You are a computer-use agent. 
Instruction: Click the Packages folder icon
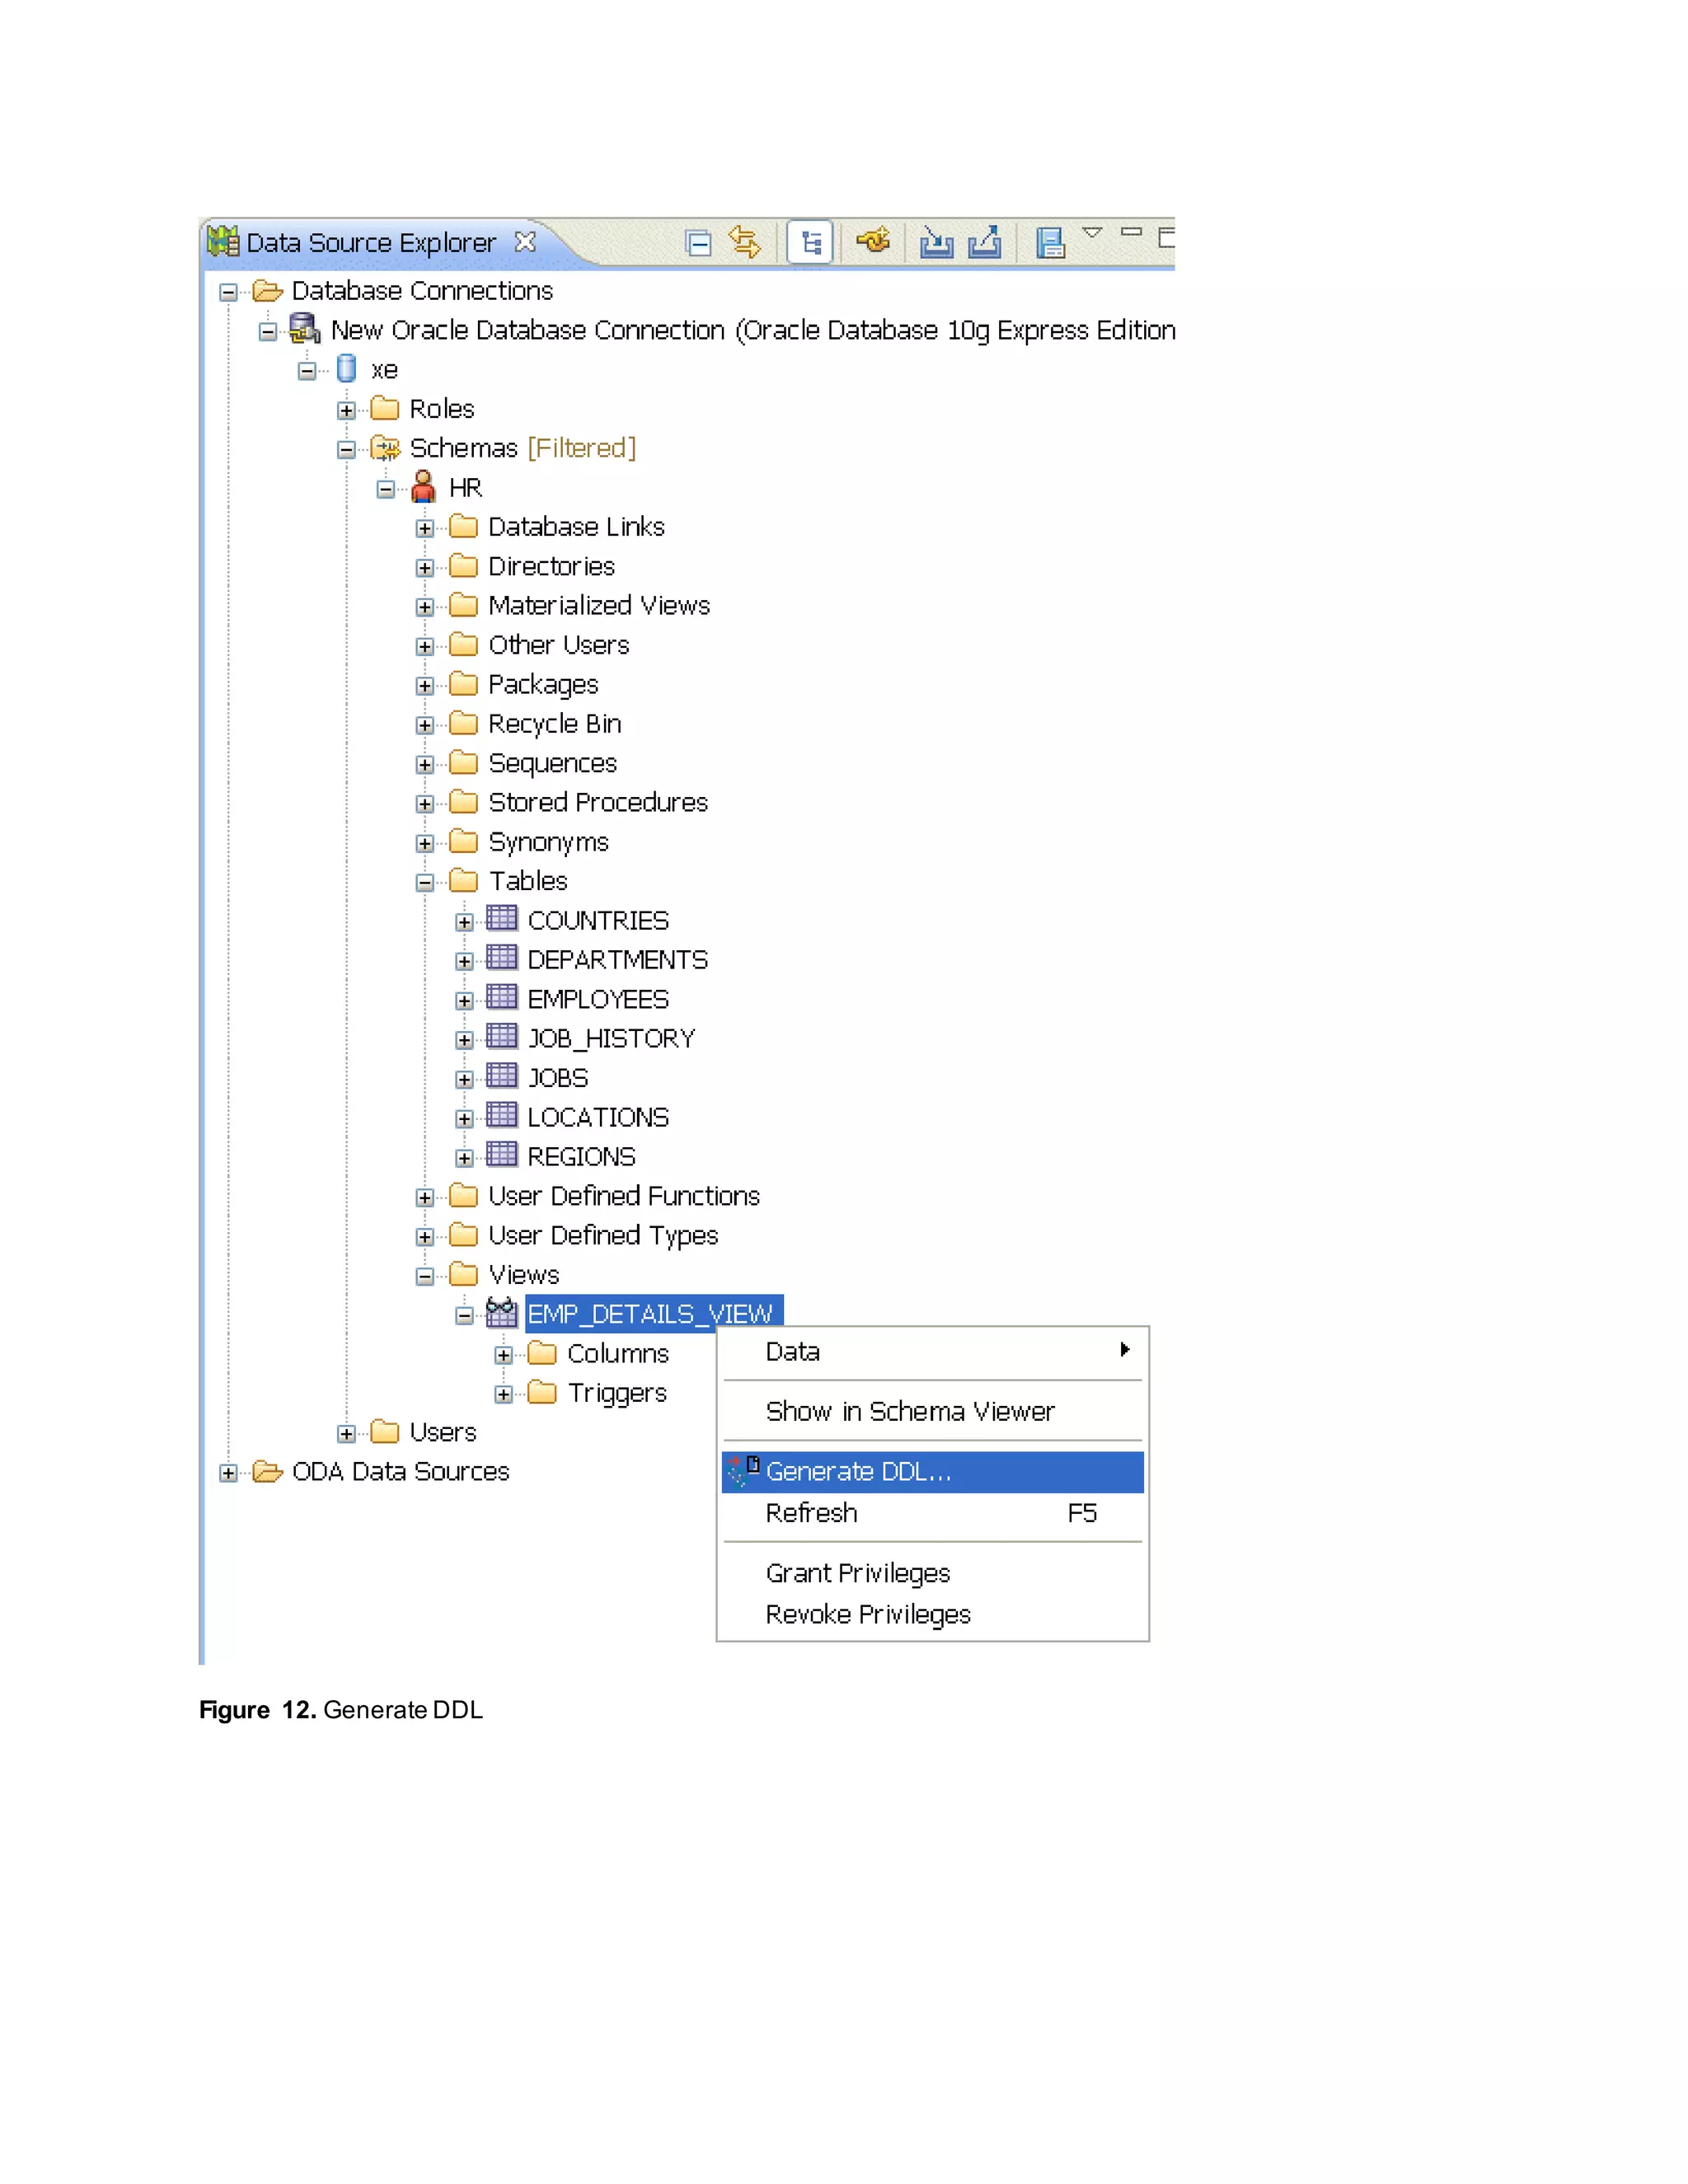[463, 684]
